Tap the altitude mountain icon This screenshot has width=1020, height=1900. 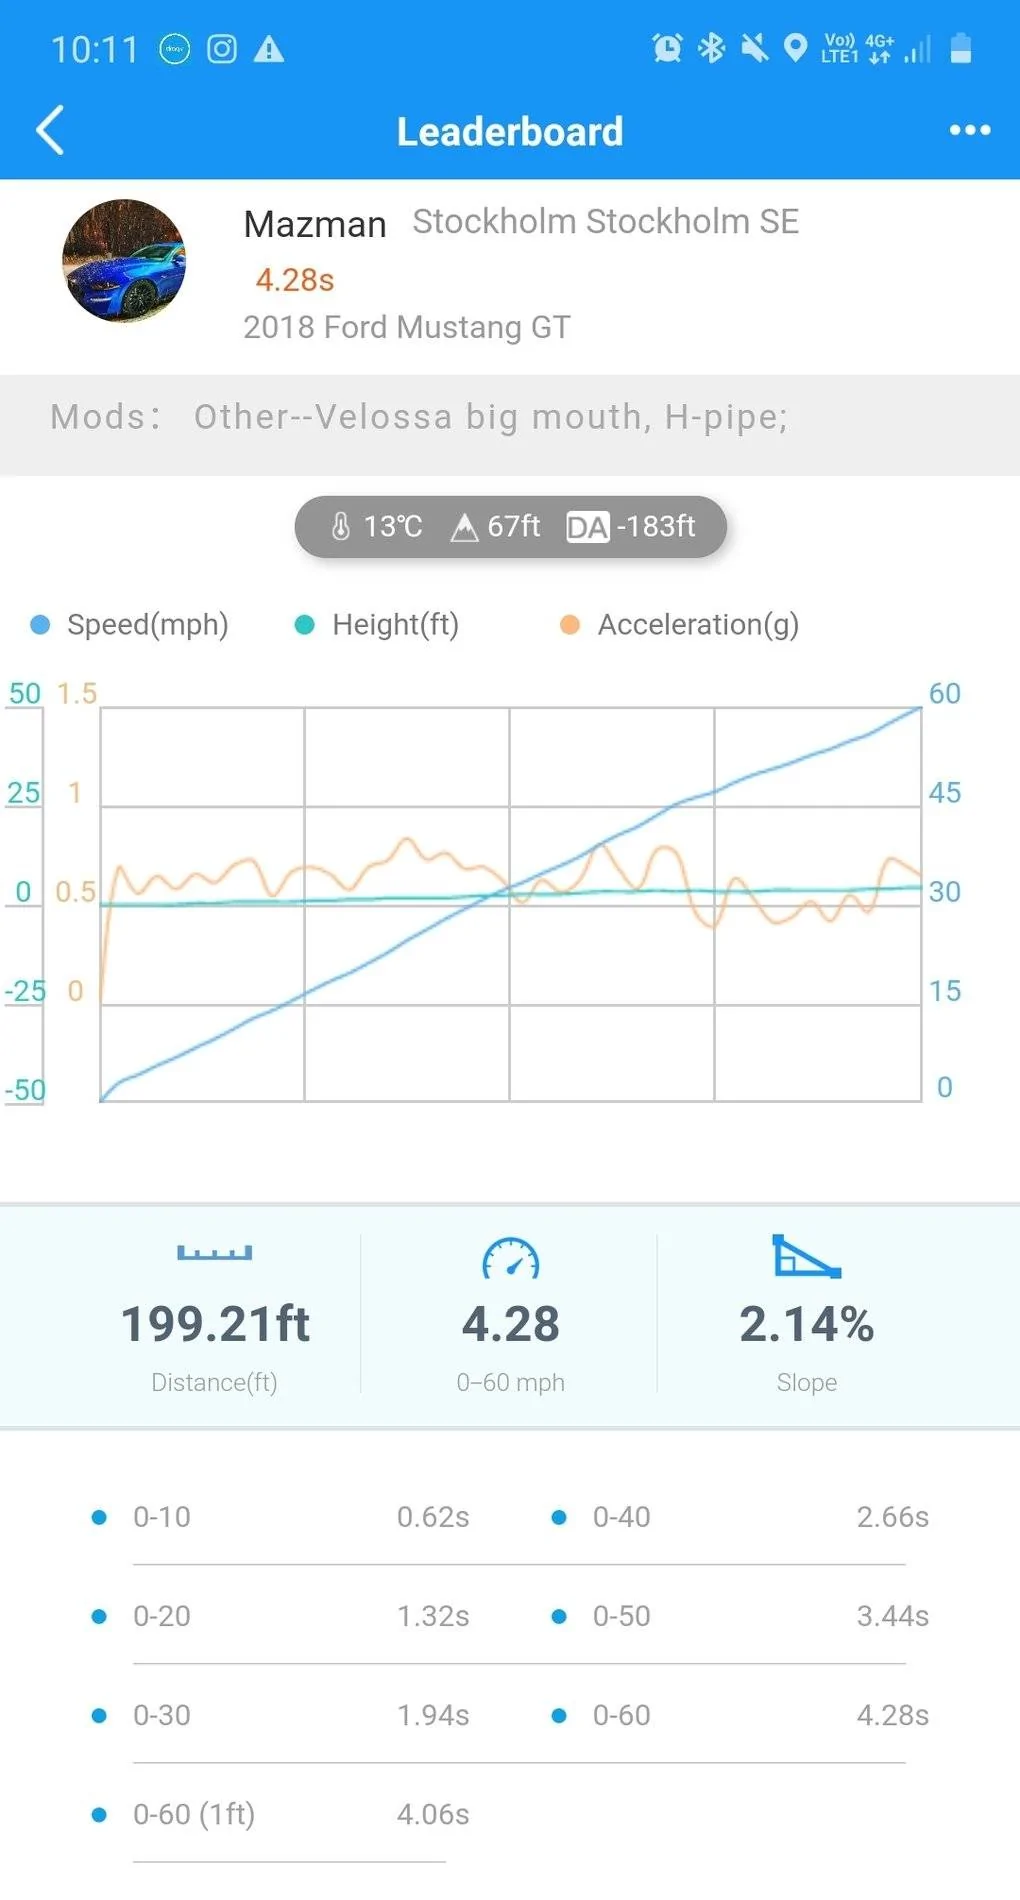[464, 527]
